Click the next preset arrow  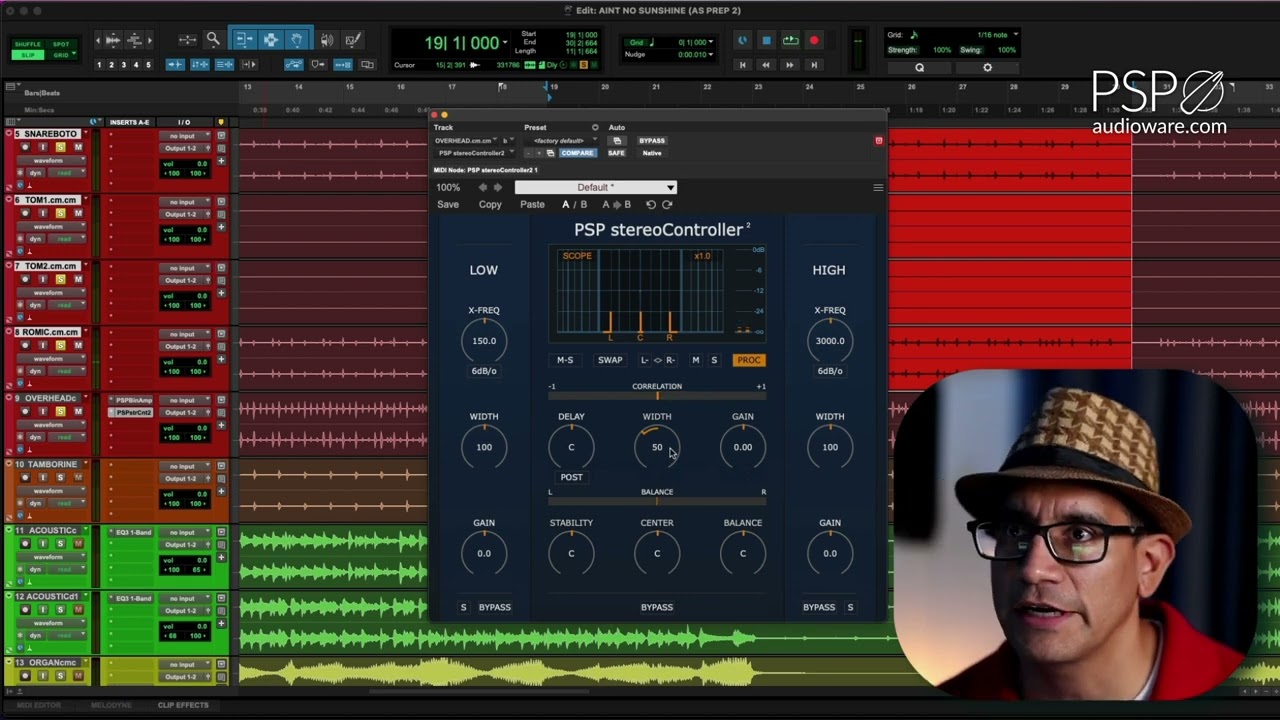(x=498, y=188)
